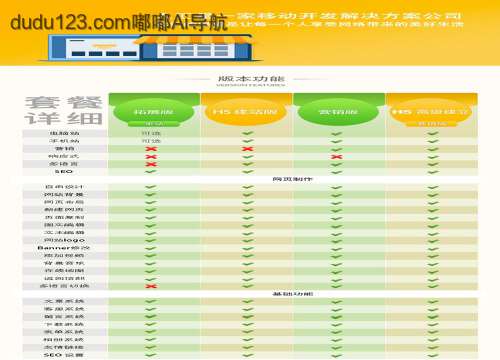Click the 网站logo row label
This screenshot has height=360, width=500.
click(64, 240)
